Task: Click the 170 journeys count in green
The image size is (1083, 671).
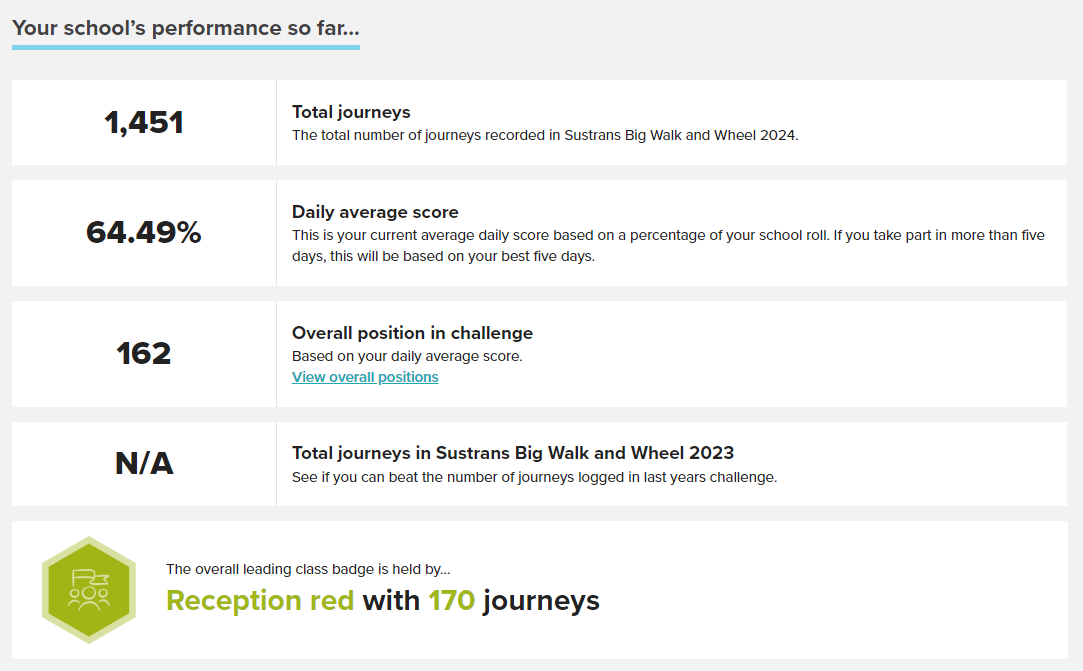Action: [451, 601]
